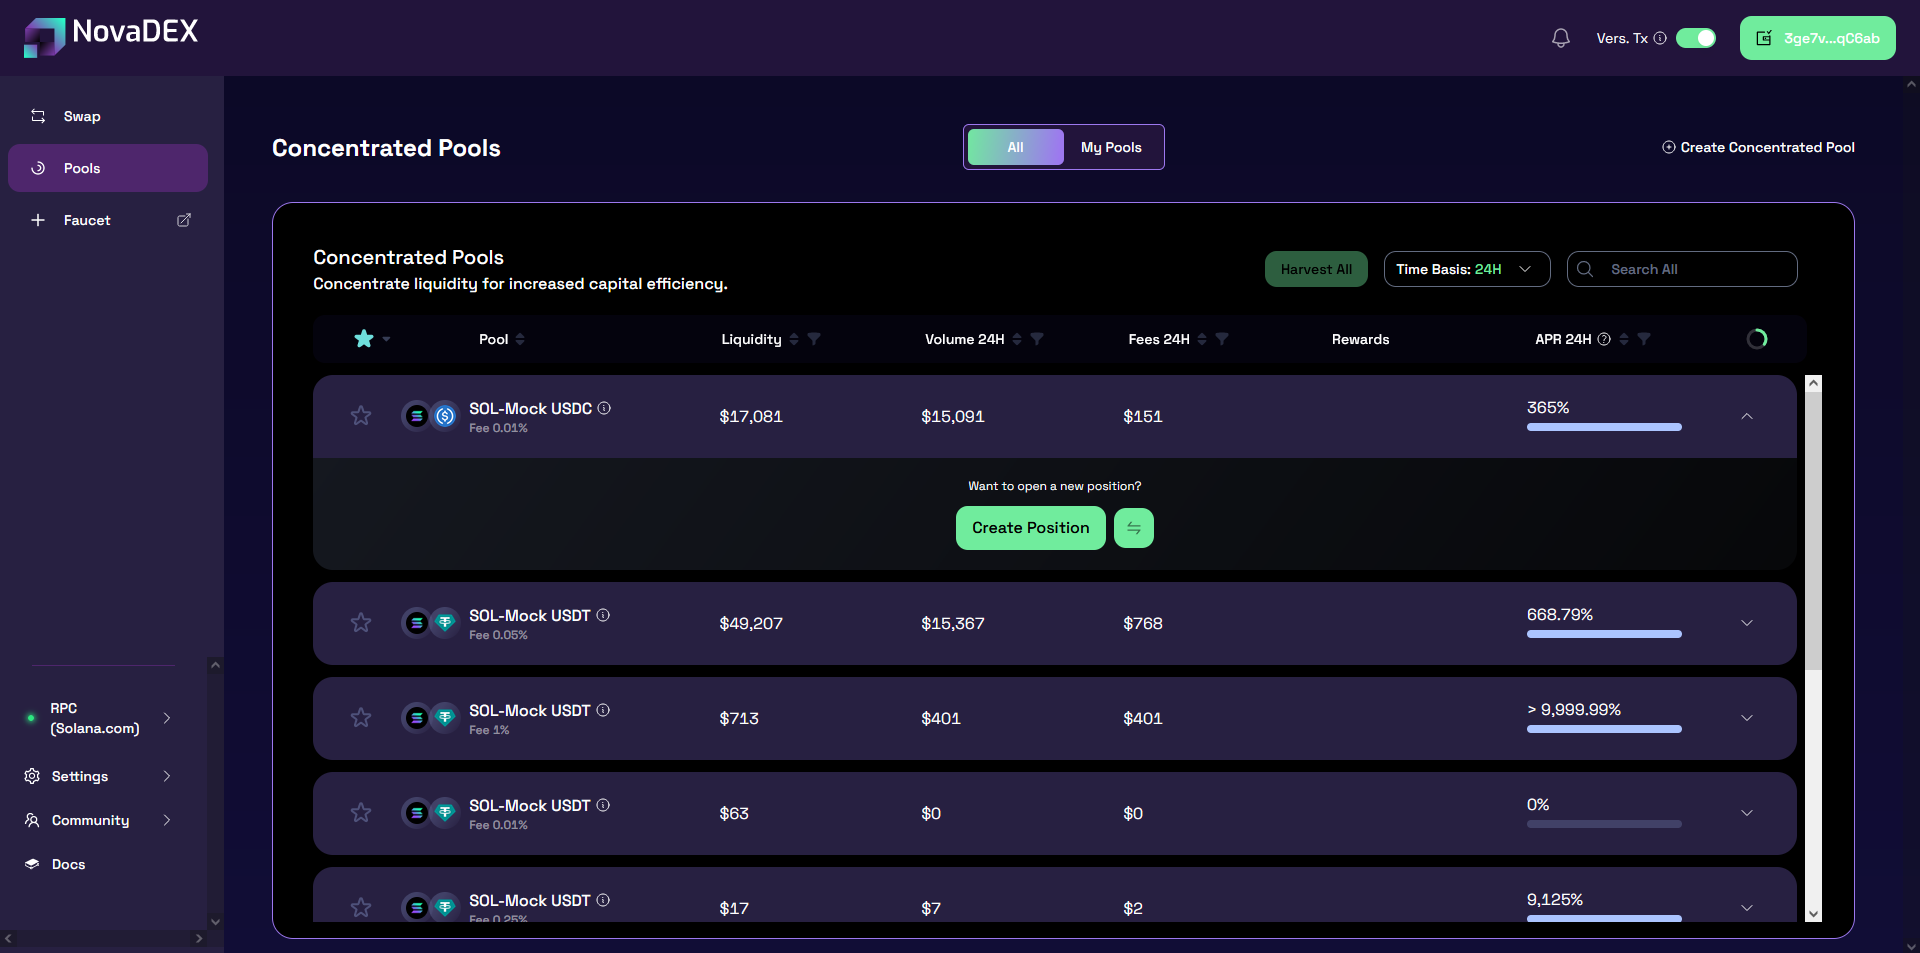Click the NovaDEX logo
Viewport: 1920px width, 953px height.
click(x=111, y=35)
